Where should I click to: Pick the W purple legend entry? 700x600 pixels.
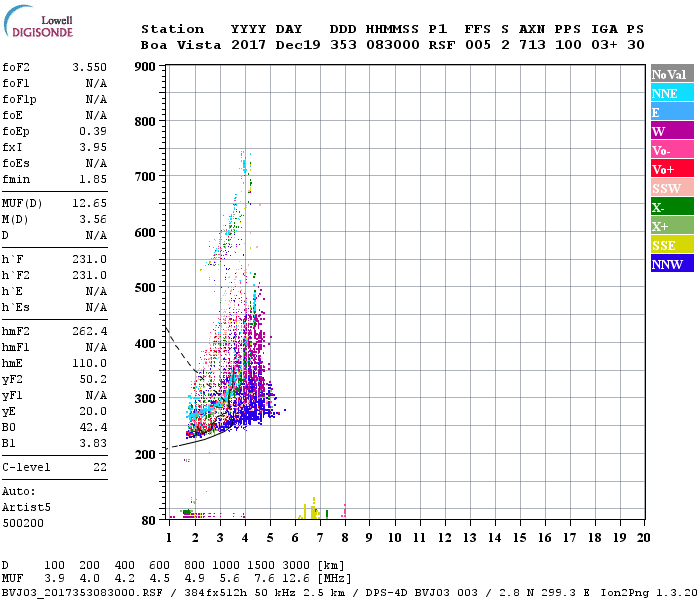click(671, 131)
